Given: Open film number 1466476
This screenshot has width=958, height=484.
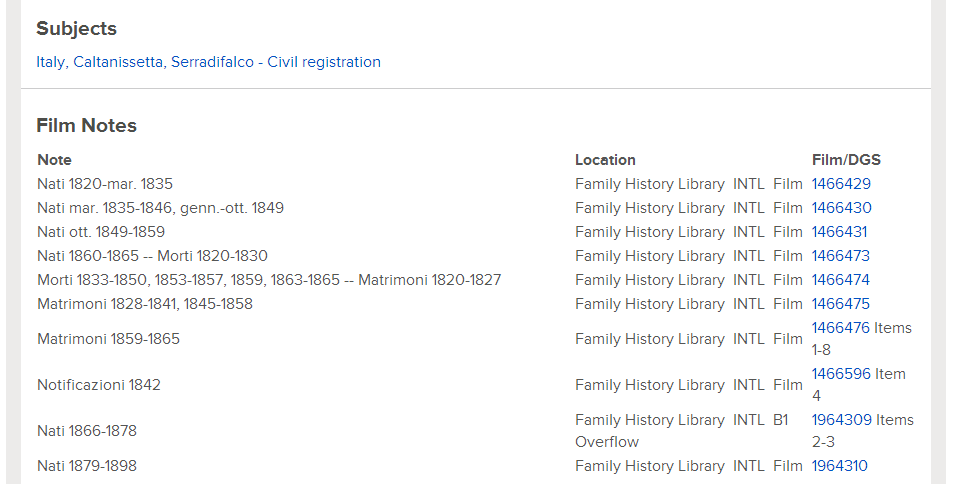Looking at the screenshot, I should [x=841, y=328].
